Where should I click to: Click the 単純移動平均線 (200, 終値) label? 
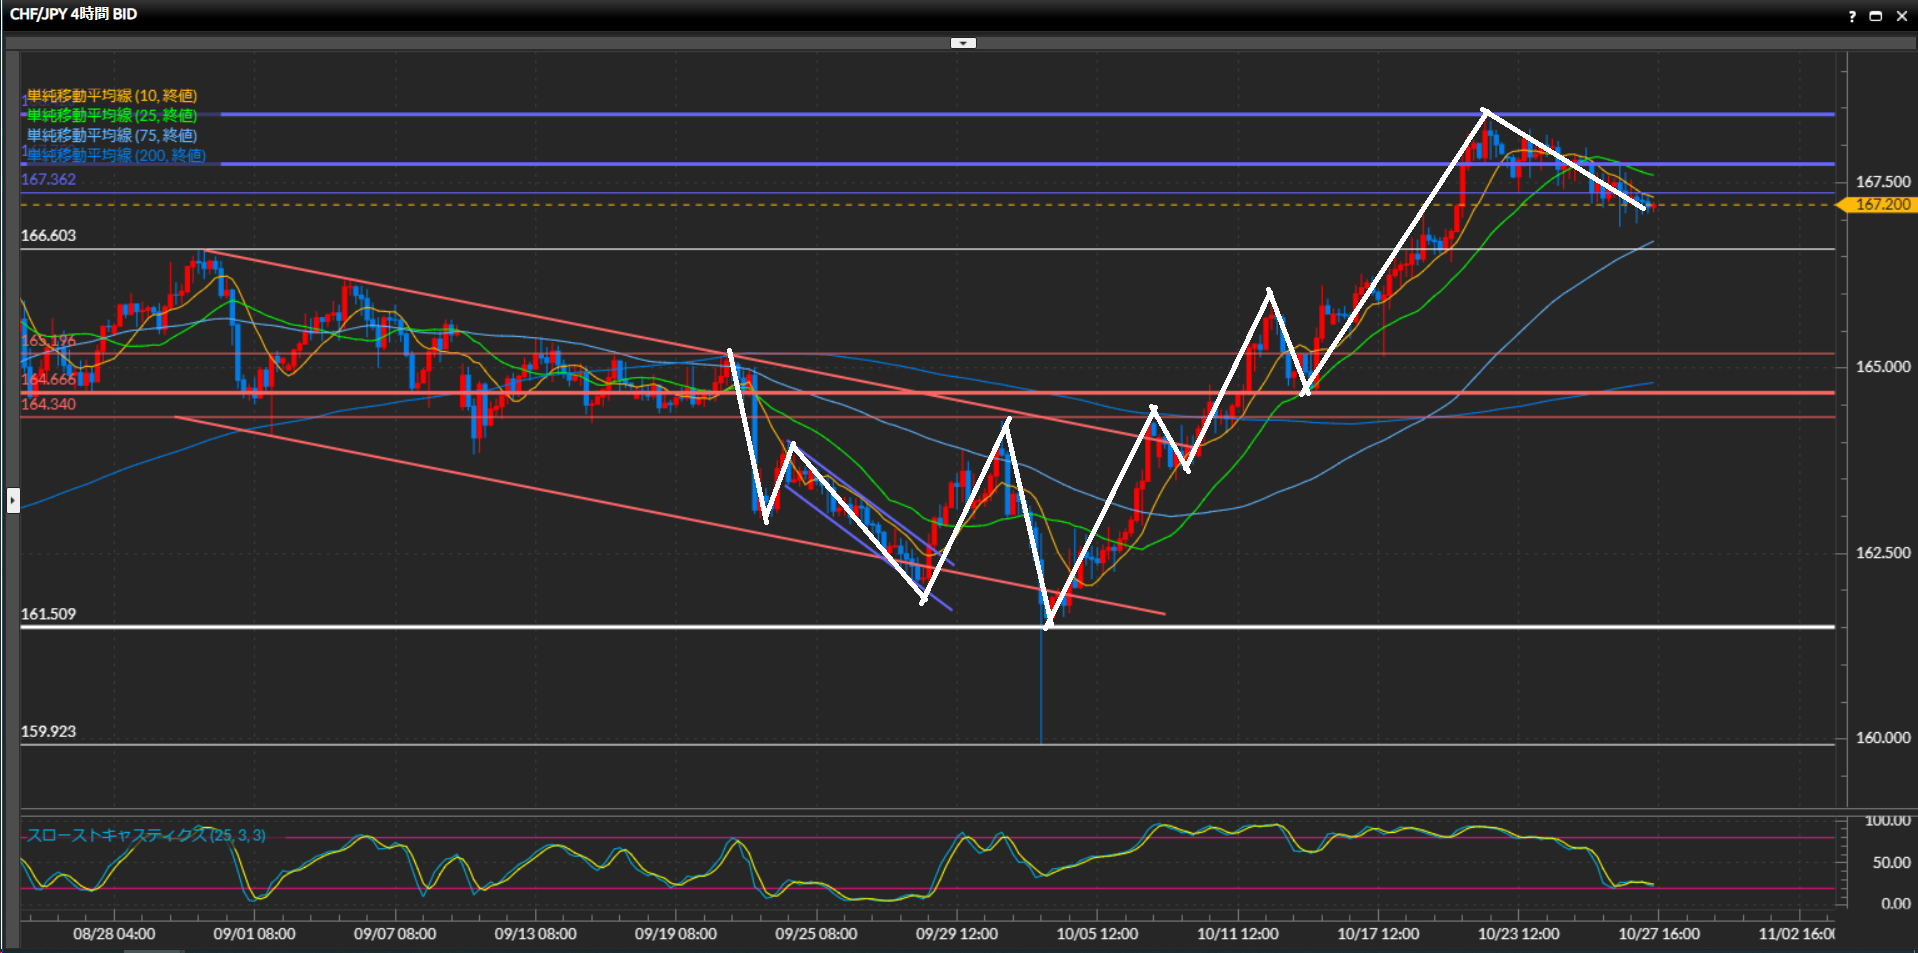115,156
